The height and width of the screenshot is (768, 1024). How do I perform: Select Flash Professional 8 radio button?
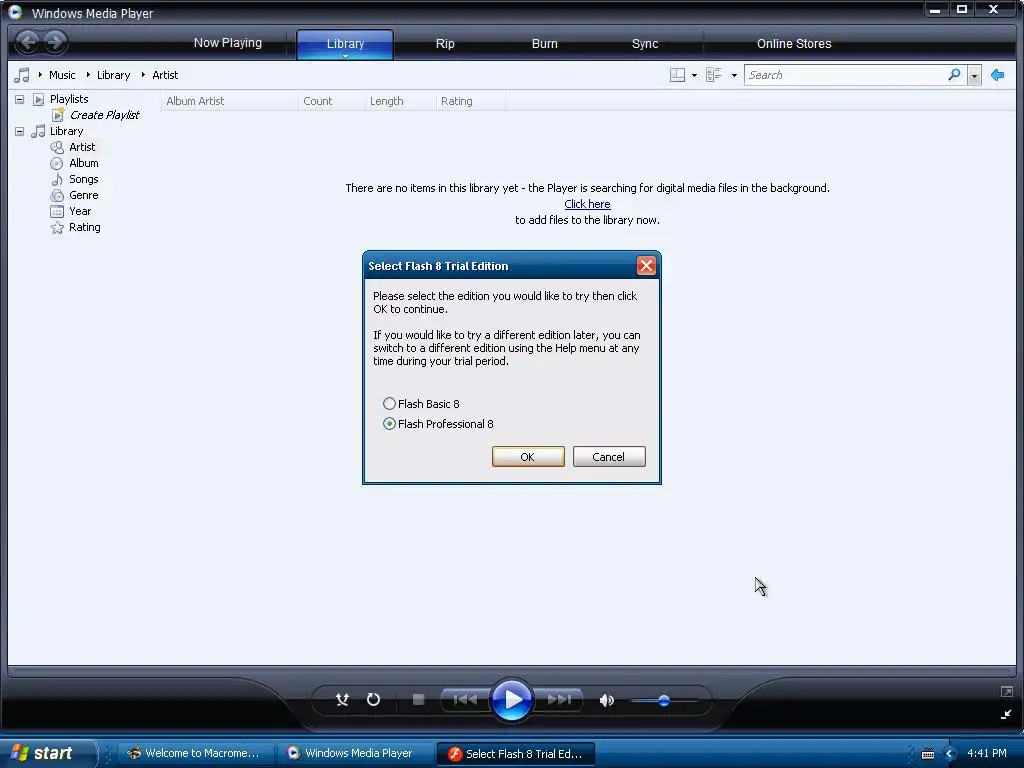coord(389,424)
